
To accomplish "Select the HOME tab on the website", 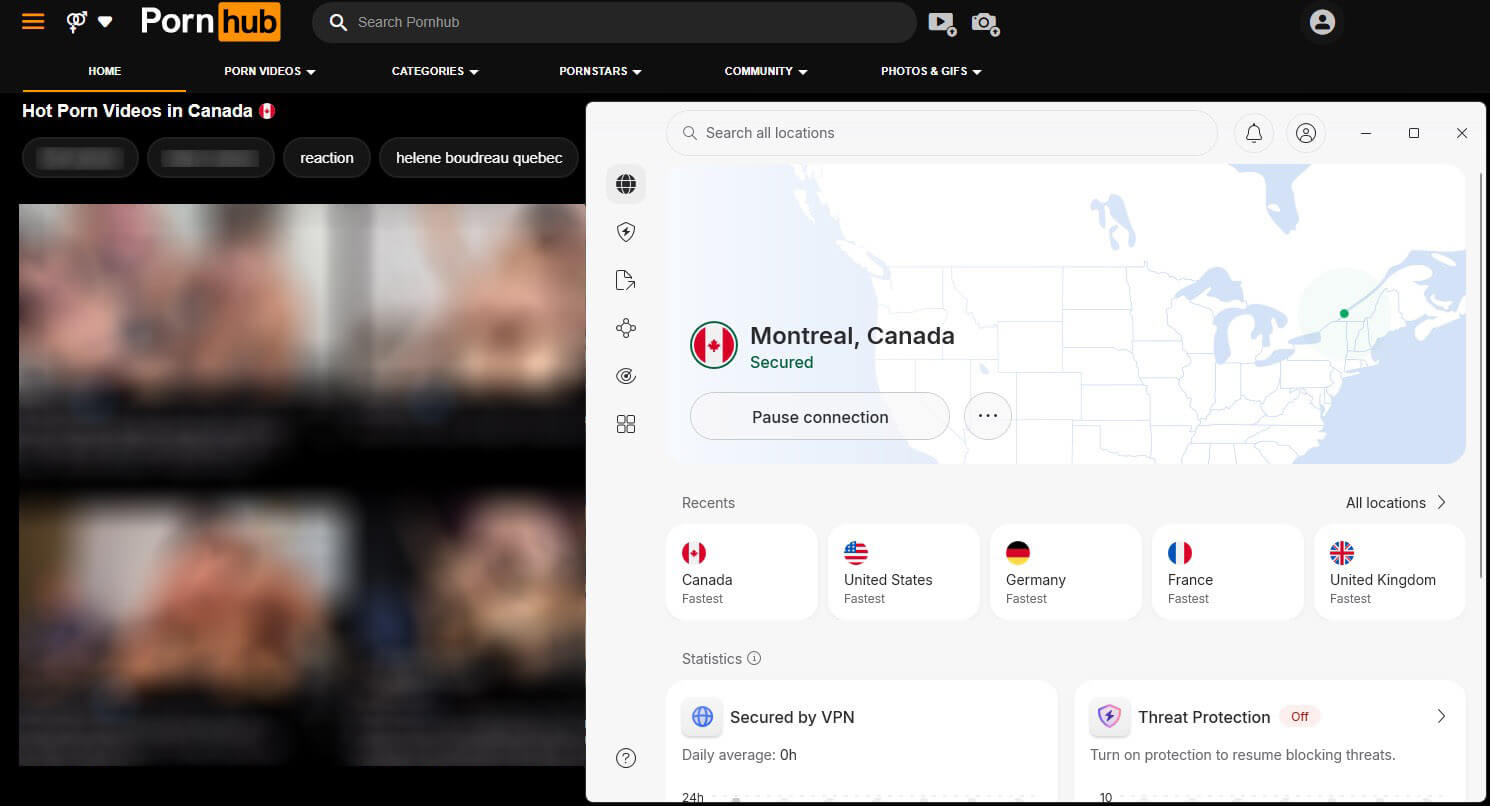I will click(104, 71).
